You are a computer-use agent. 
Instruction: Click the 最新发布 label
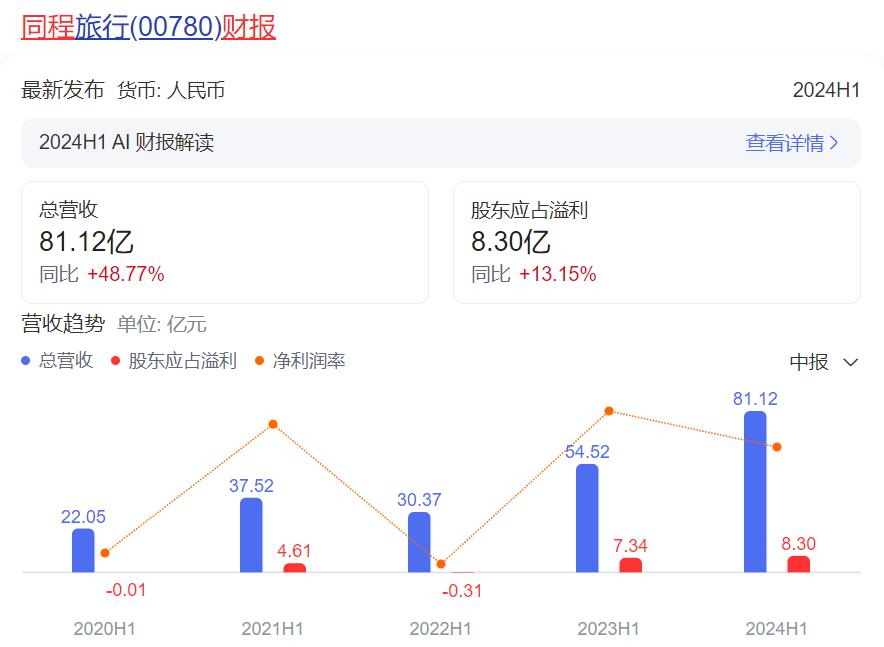[63, 90]
